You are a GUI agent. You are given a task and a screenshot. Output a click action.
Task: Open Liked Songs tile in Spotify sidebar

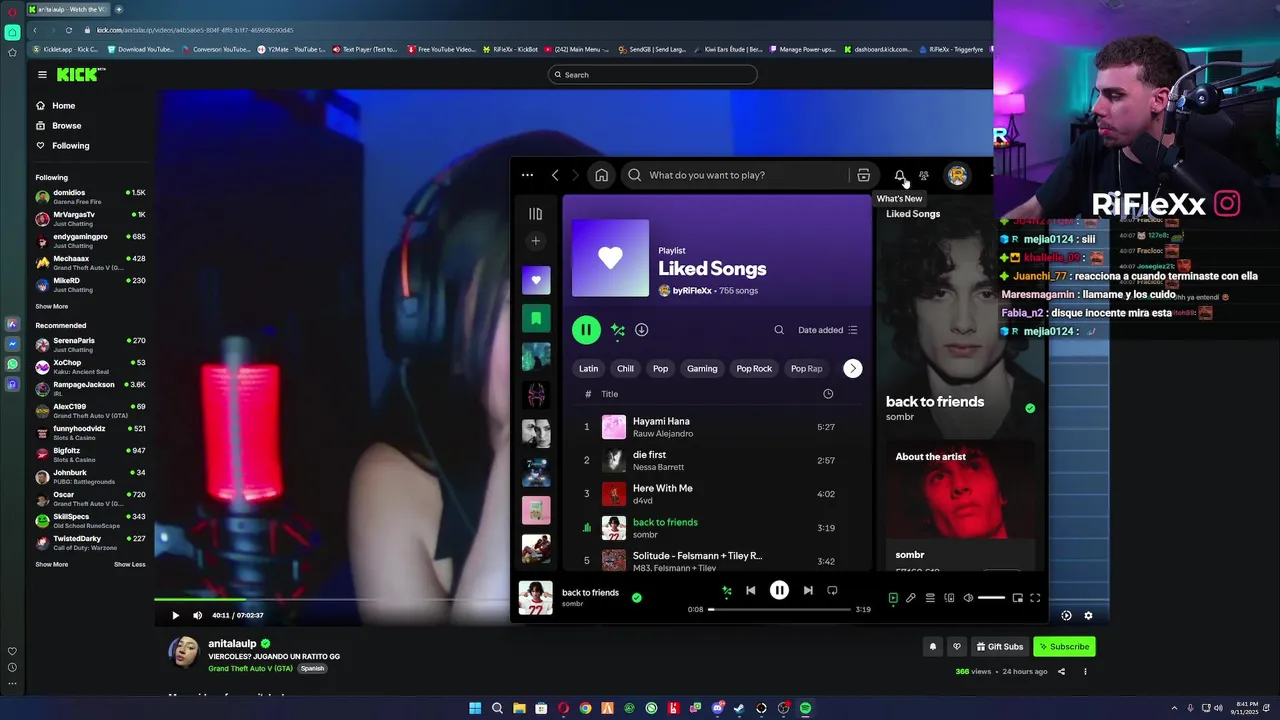(x=536, y=280)
